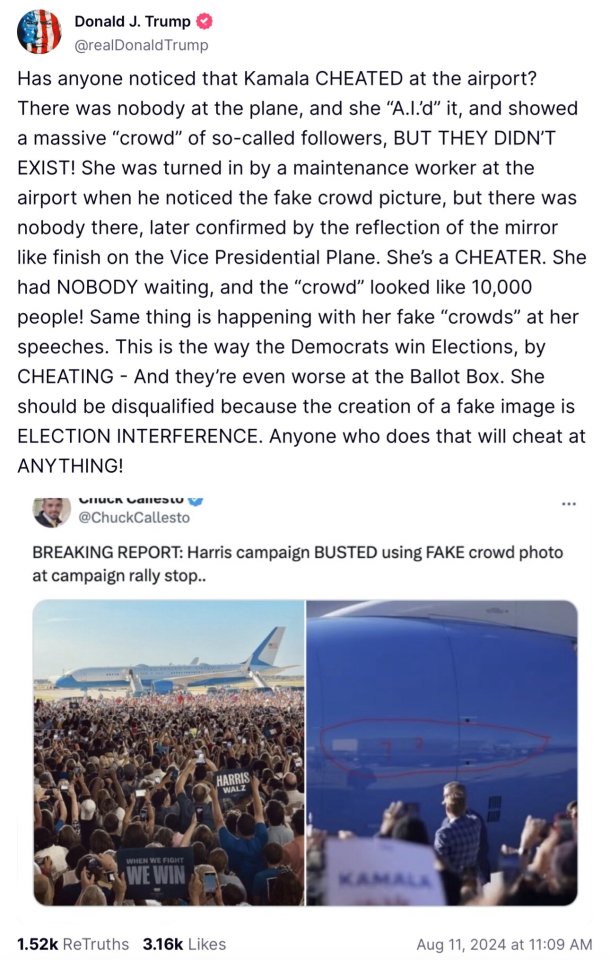
Task: Click the @ChuckCallesto handle
Action: 133,517
